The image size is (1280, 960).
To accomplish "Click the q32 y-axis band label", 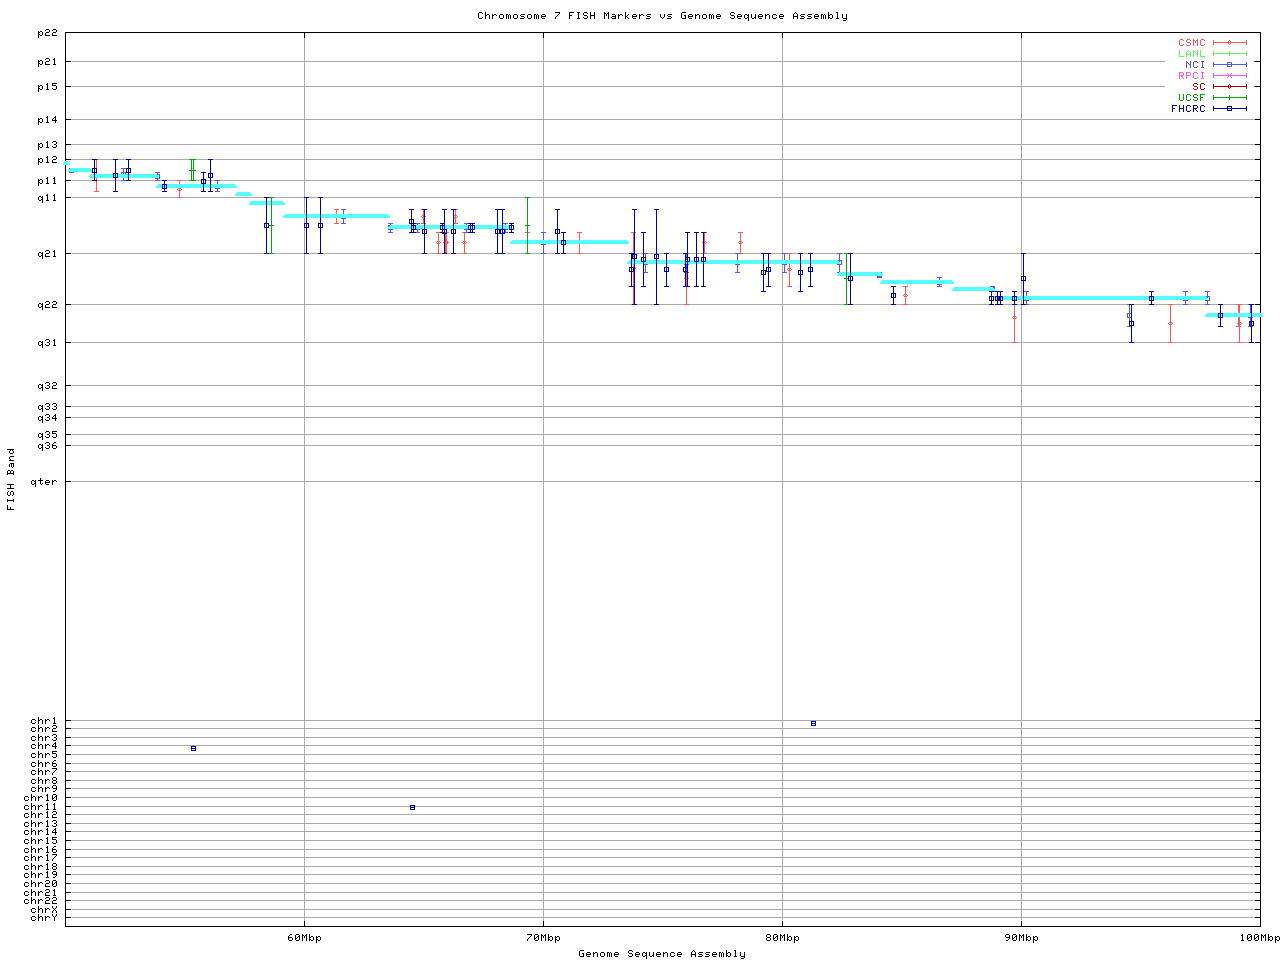I will 47,386.
